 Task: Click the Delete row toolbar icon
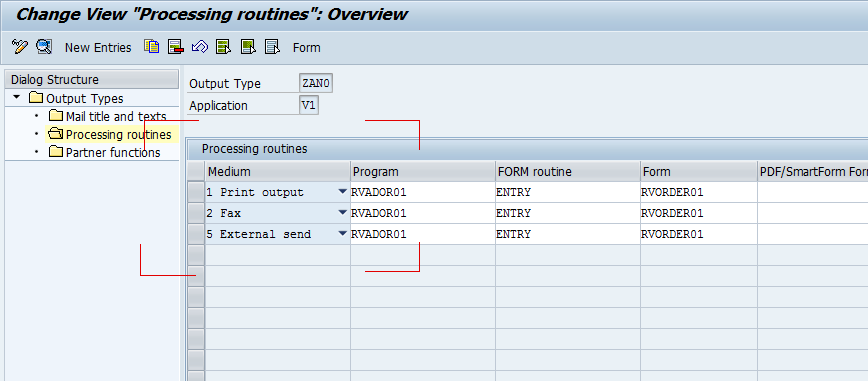coord(175,47)
